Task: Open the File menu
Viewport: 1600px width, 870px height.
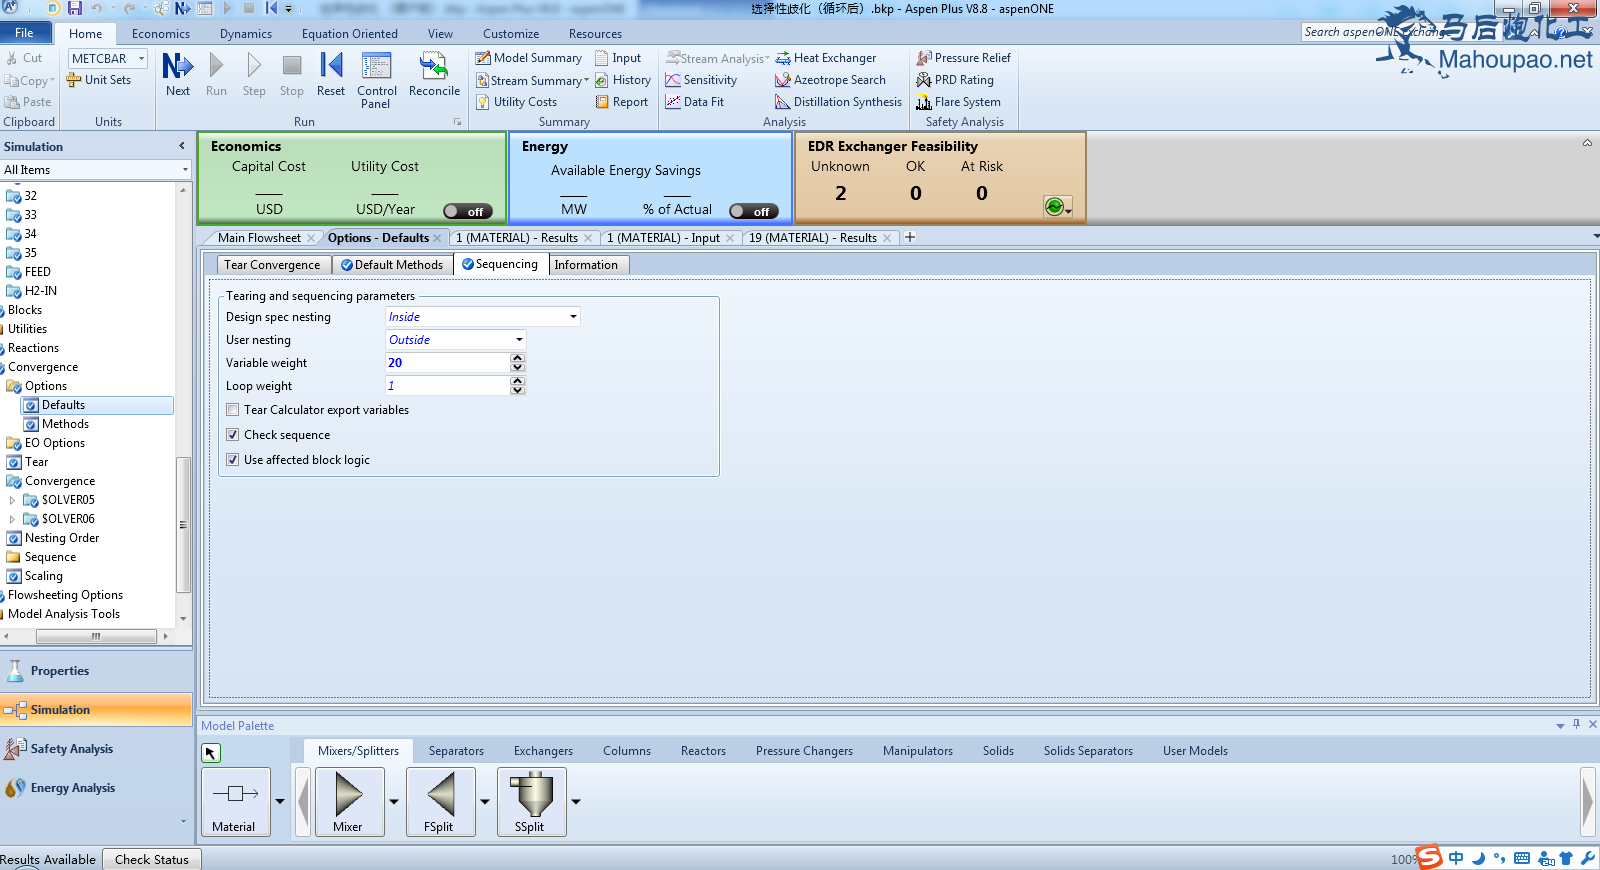Action: click(x=25, y=34)
